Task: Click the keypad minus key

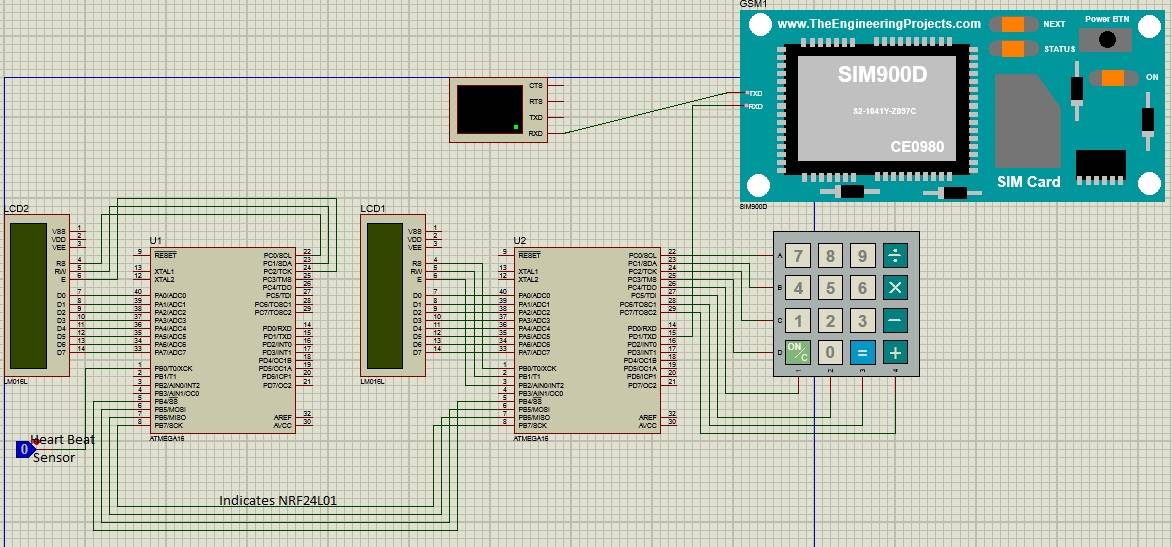Action: point(895,321)
